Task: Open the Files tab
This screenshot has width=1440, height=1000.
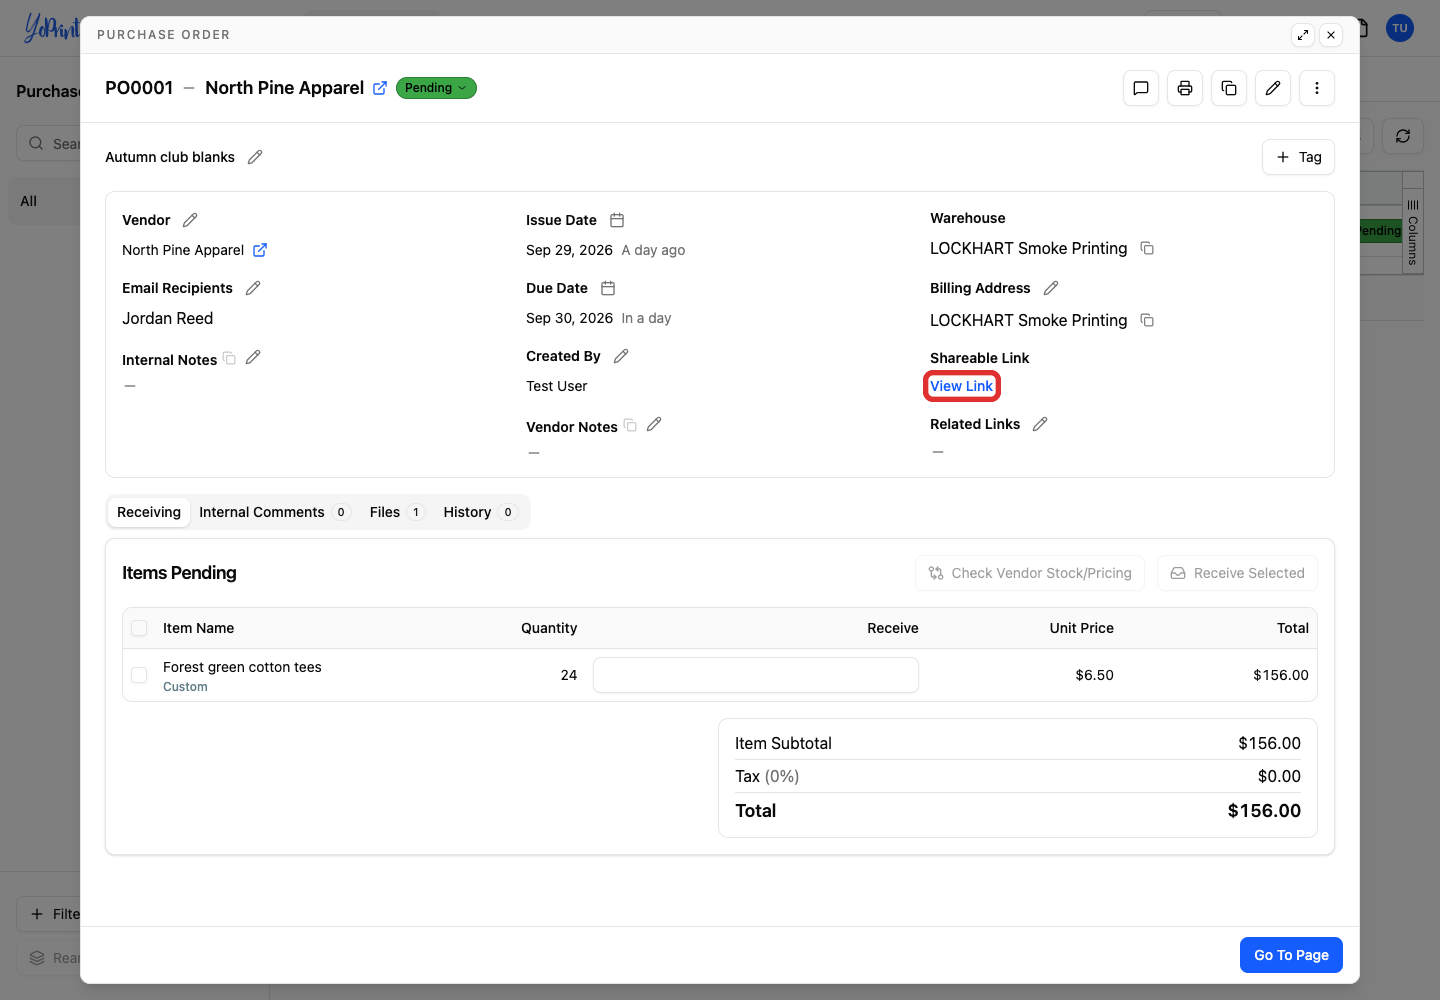Action: tap(397, 512)
